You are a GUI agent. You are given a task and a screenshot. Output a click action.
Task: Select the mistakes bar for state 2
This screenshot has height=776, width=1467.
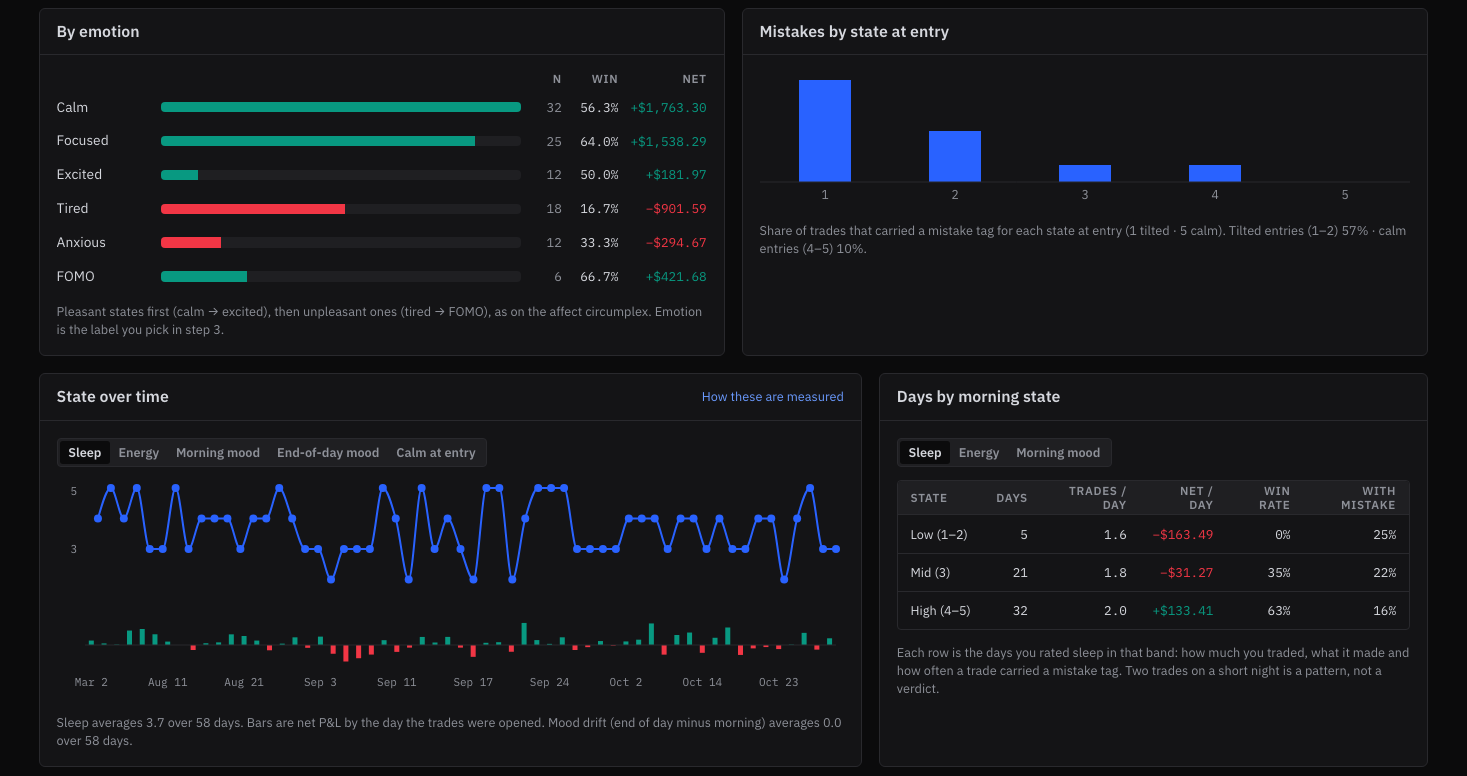click(x=955, y=156)
